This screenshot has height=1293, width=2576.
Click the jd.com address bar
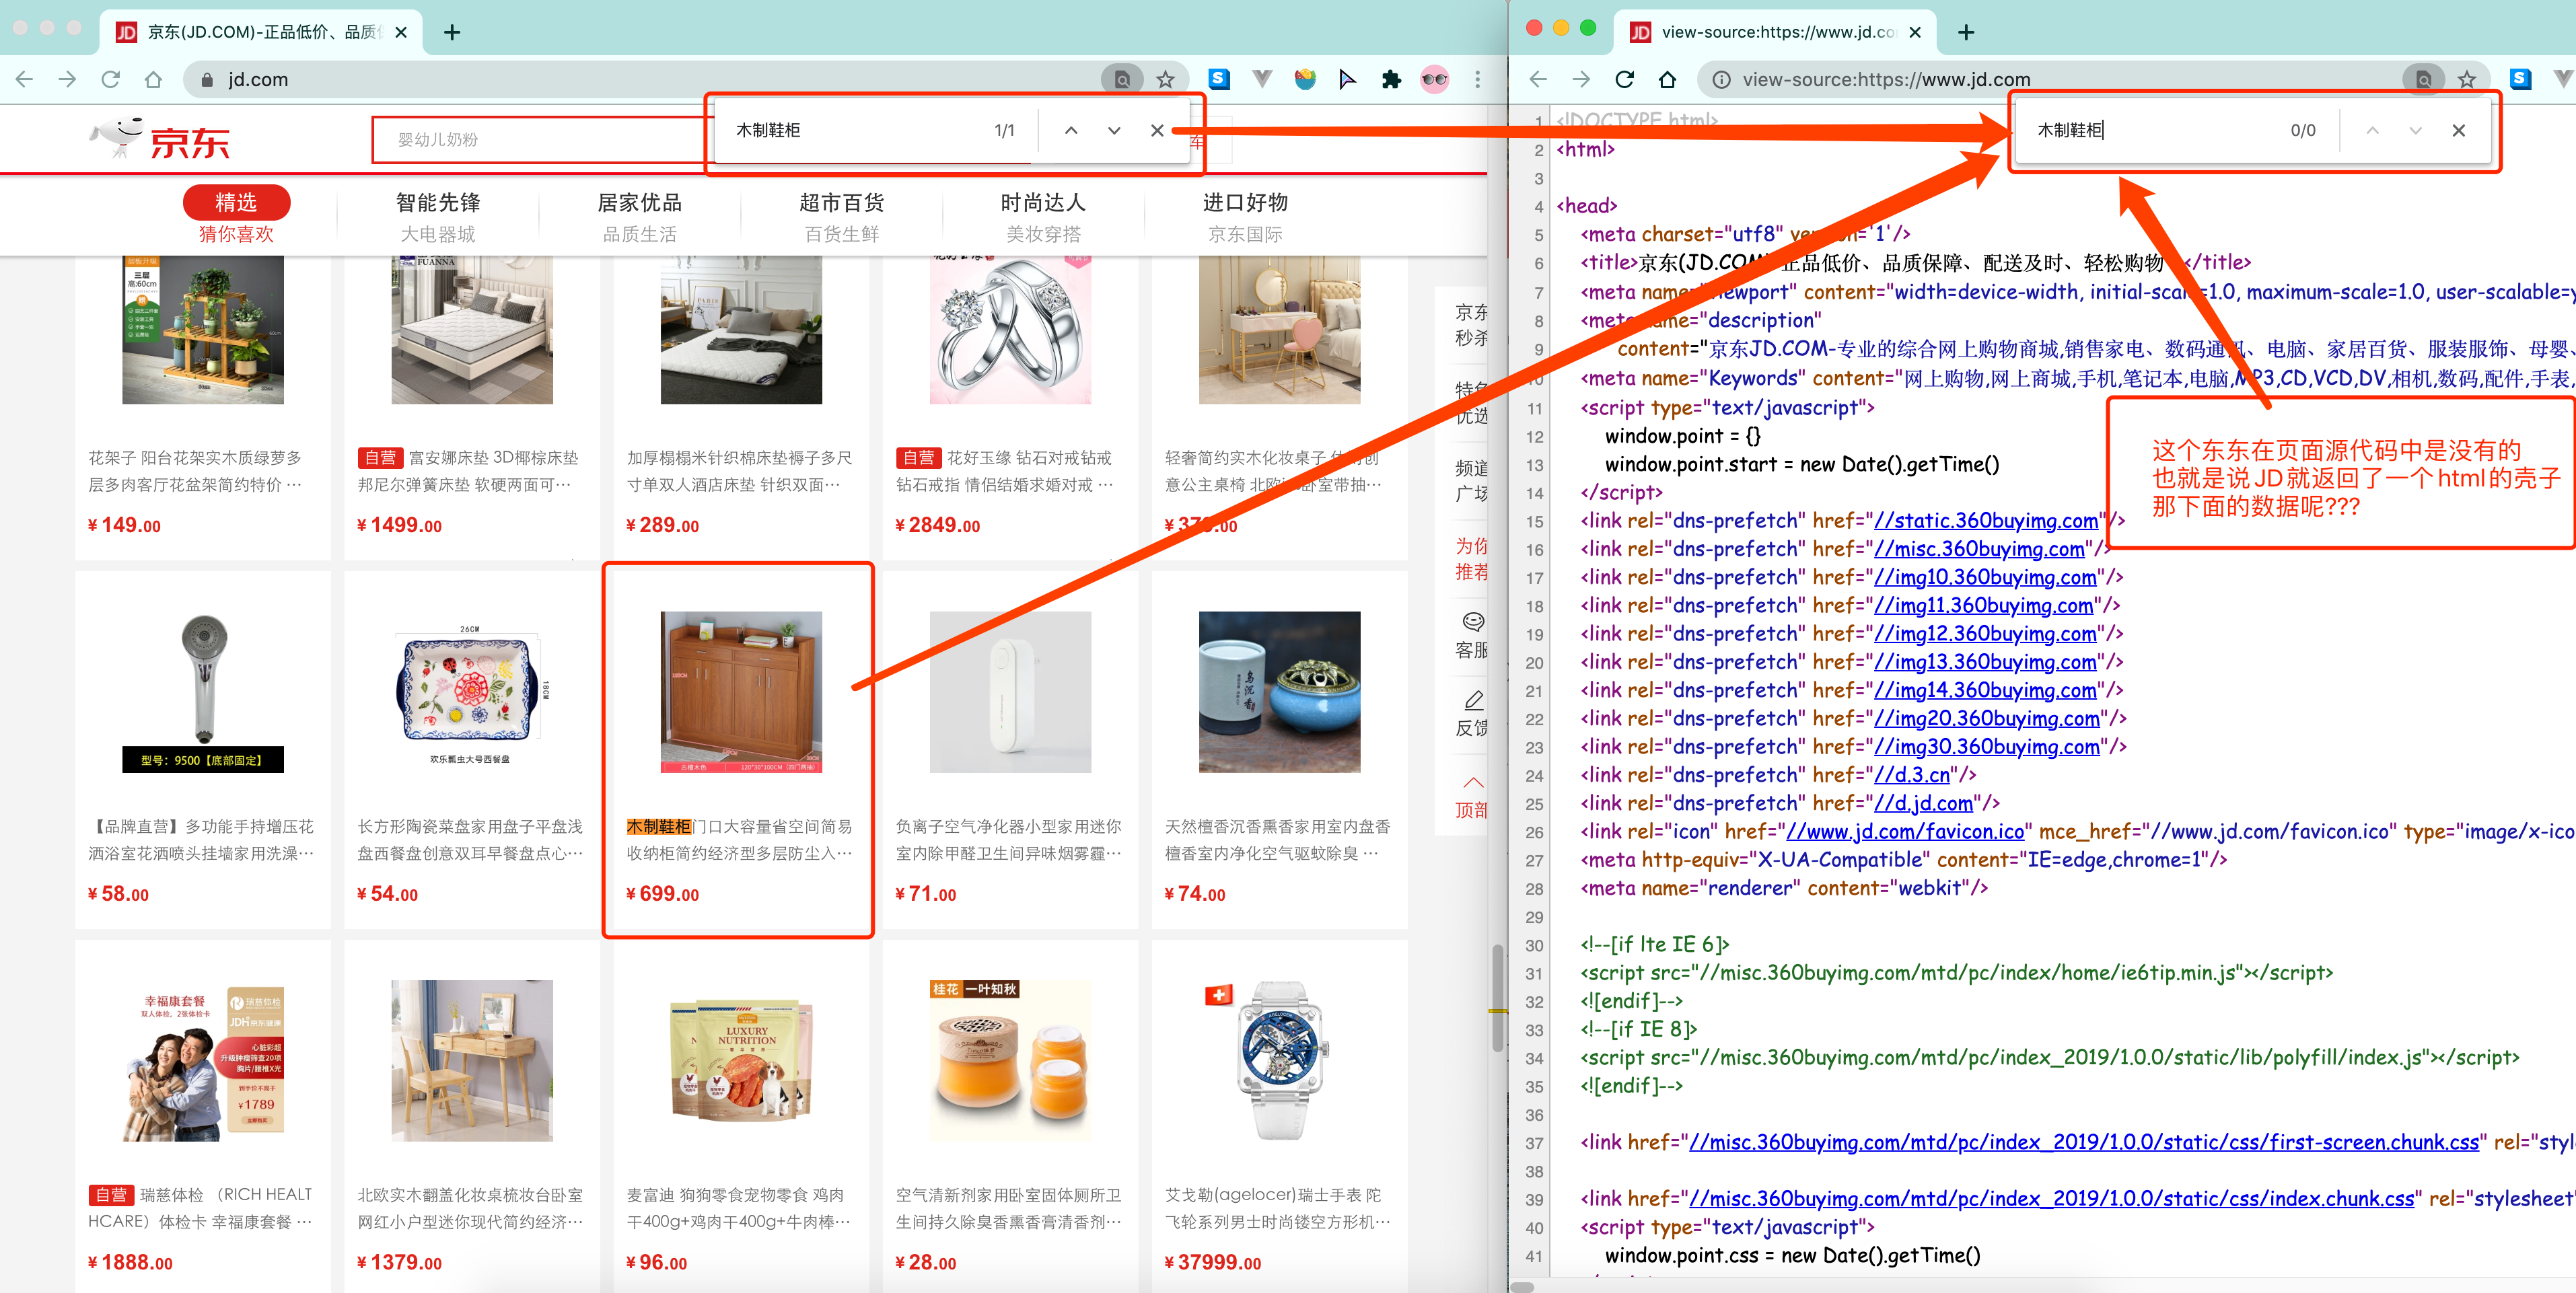[640, 79]
